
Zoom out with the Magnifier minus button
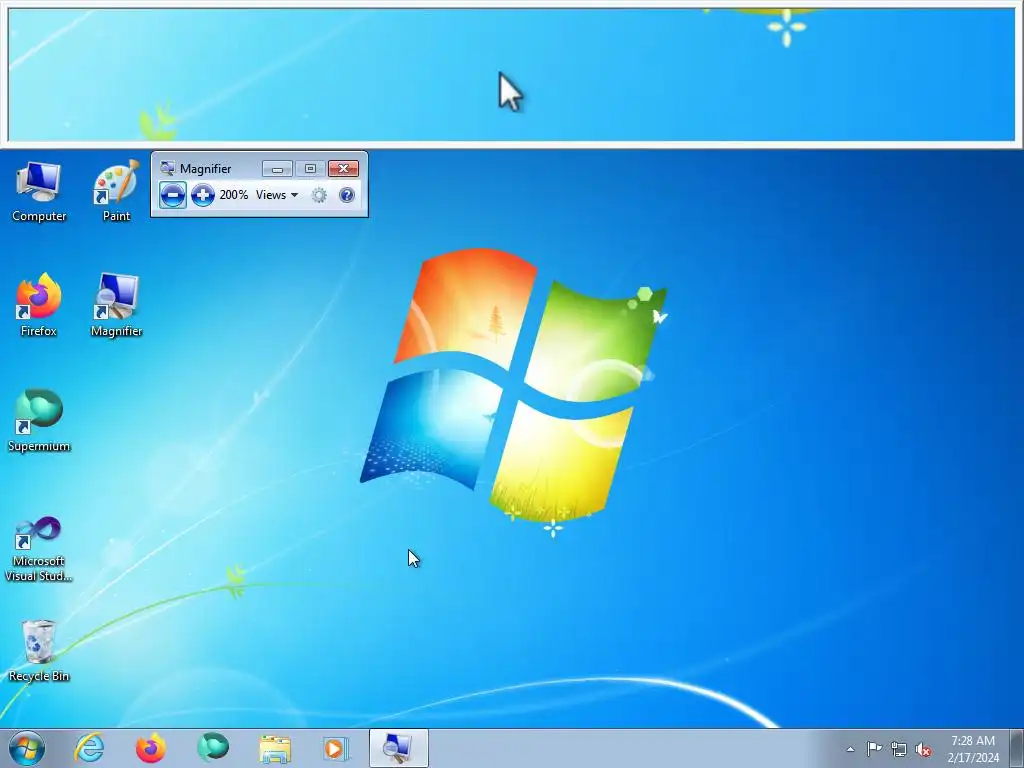pyautogui.click(x=172, y=195)
